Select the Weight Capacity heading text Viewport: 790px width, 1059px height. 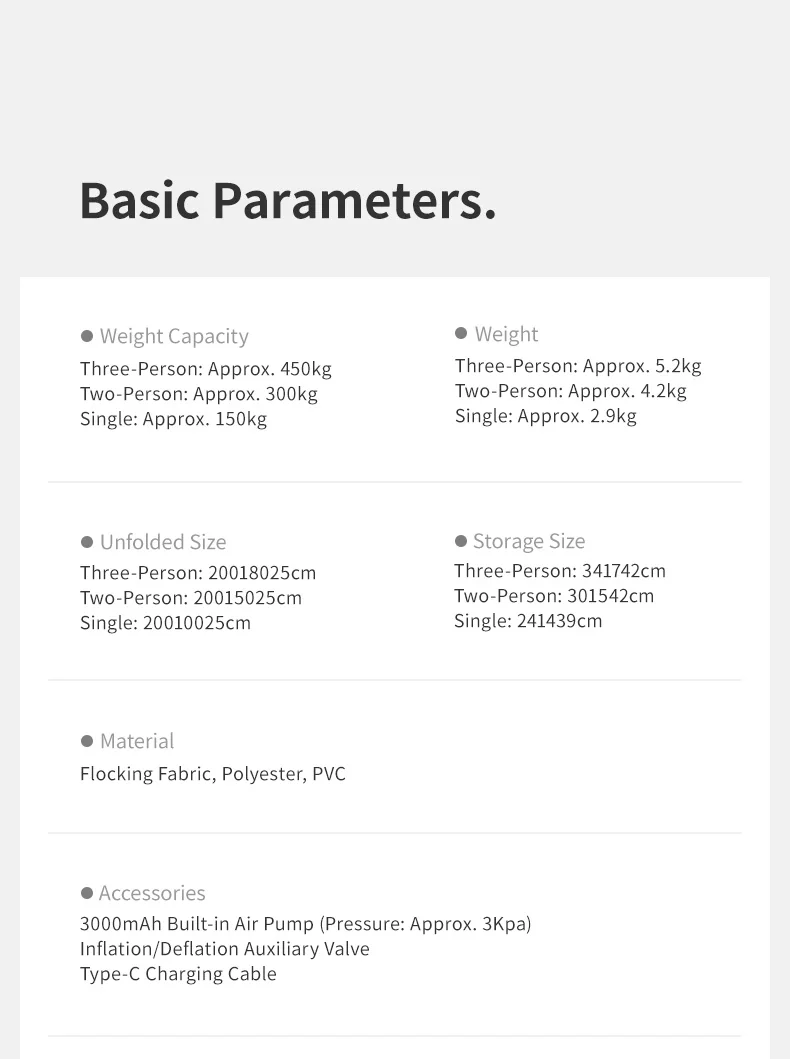174,336
